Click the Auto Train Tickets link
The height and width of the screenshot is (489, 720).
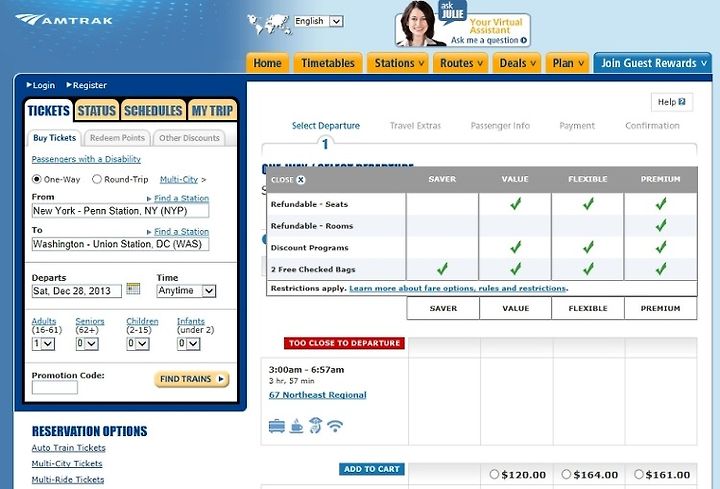point(68,448)
